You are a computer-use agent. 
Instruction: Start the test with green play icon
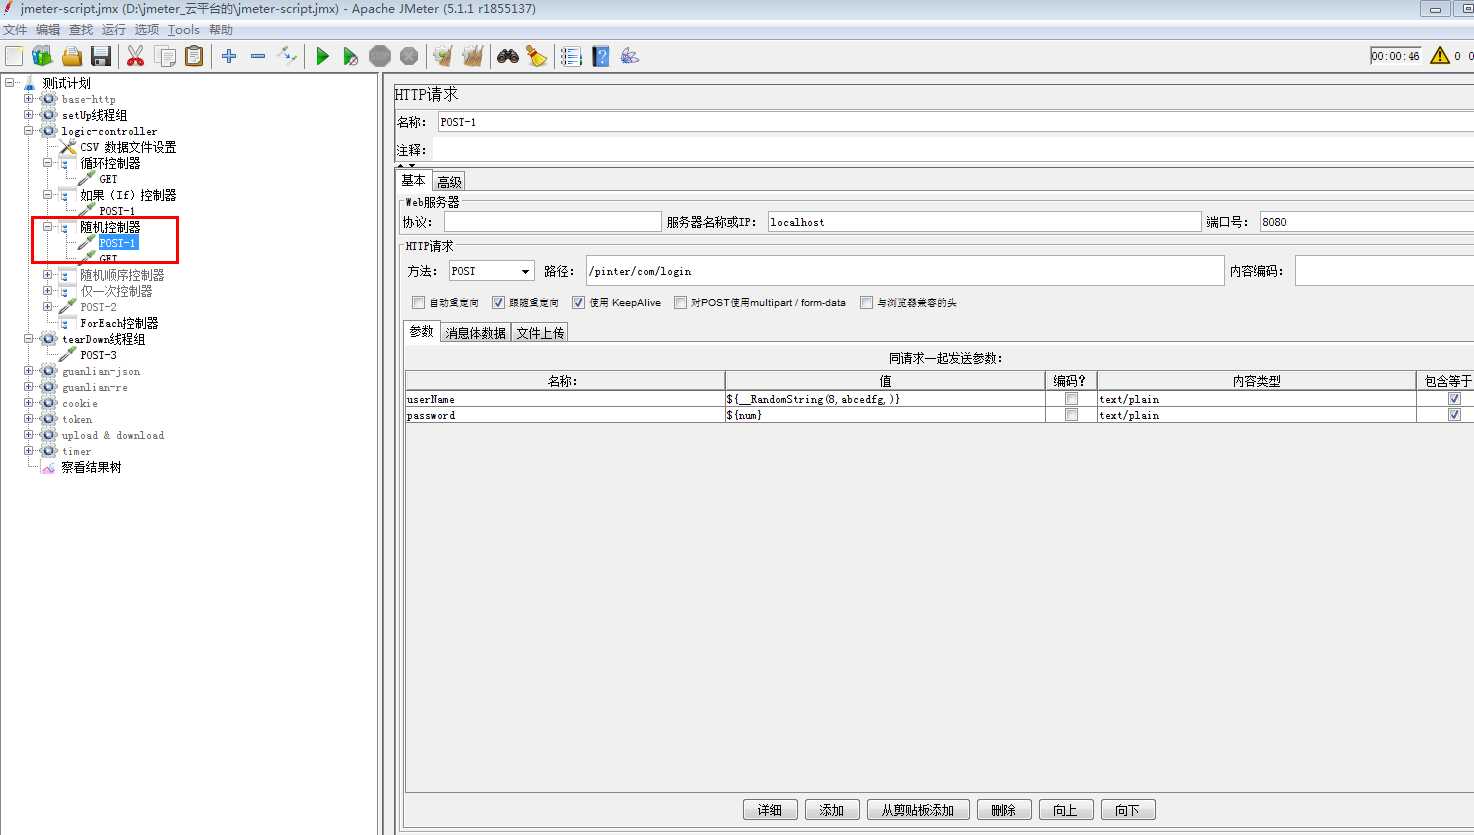coord(322,56)
